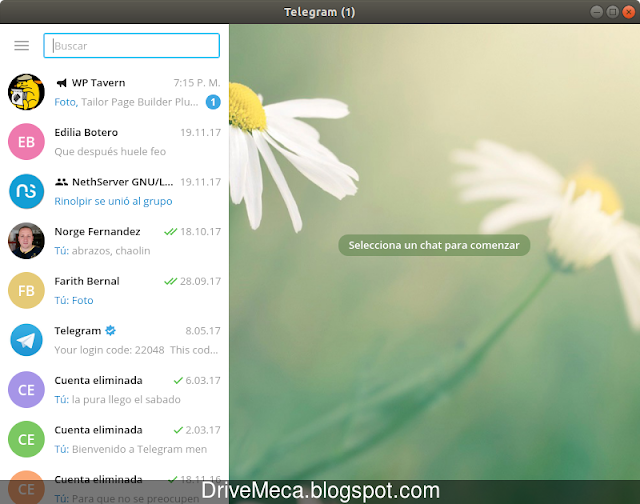Select purple CE avatar dated 6.03.17

[x=27, y=390]
